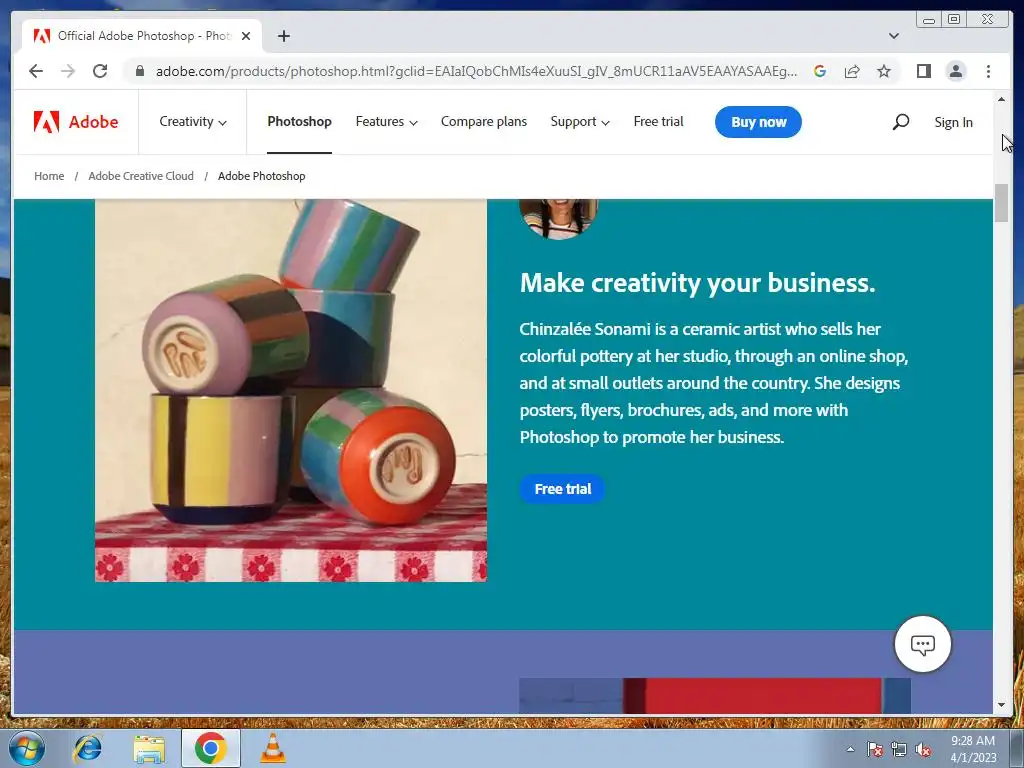
Task: Click the striped ceramic cups image
Action: pos(291,390)
